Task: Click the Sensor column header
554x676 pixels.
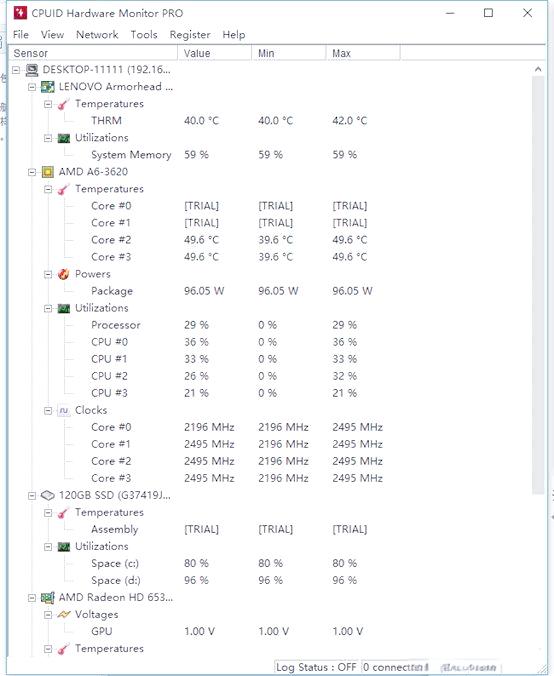Action: tap(93, 53)
